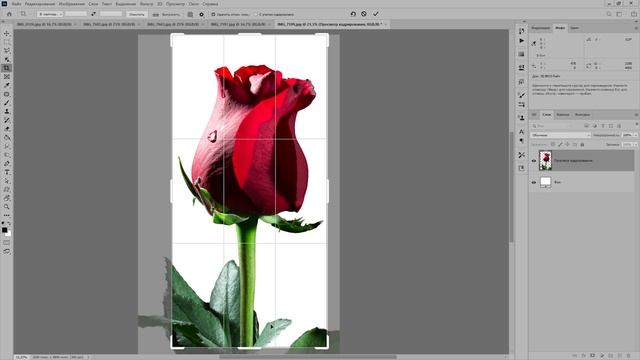Swap crop width and height values

coord(93,14)
